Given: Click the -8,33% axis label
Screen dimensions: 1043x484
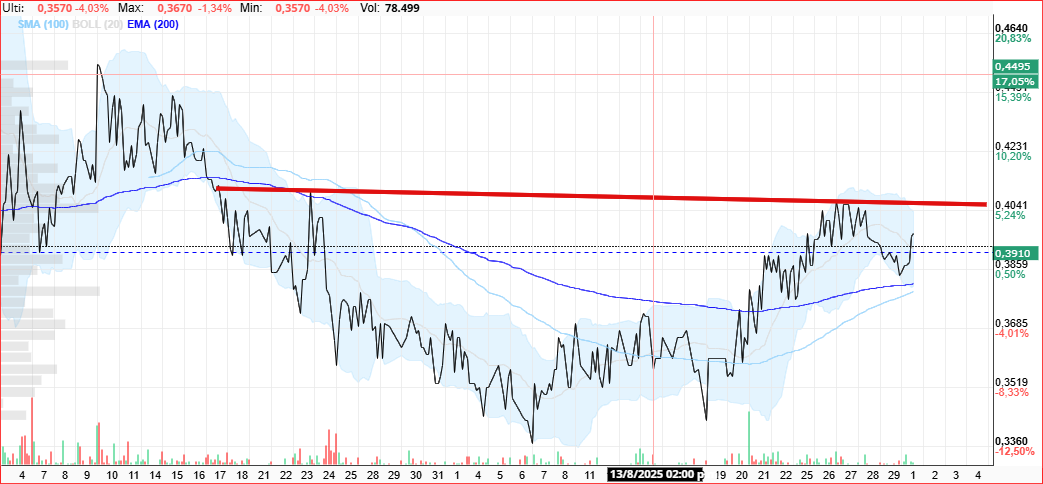Looking at the screenshot, I should tap(1012, 392).
